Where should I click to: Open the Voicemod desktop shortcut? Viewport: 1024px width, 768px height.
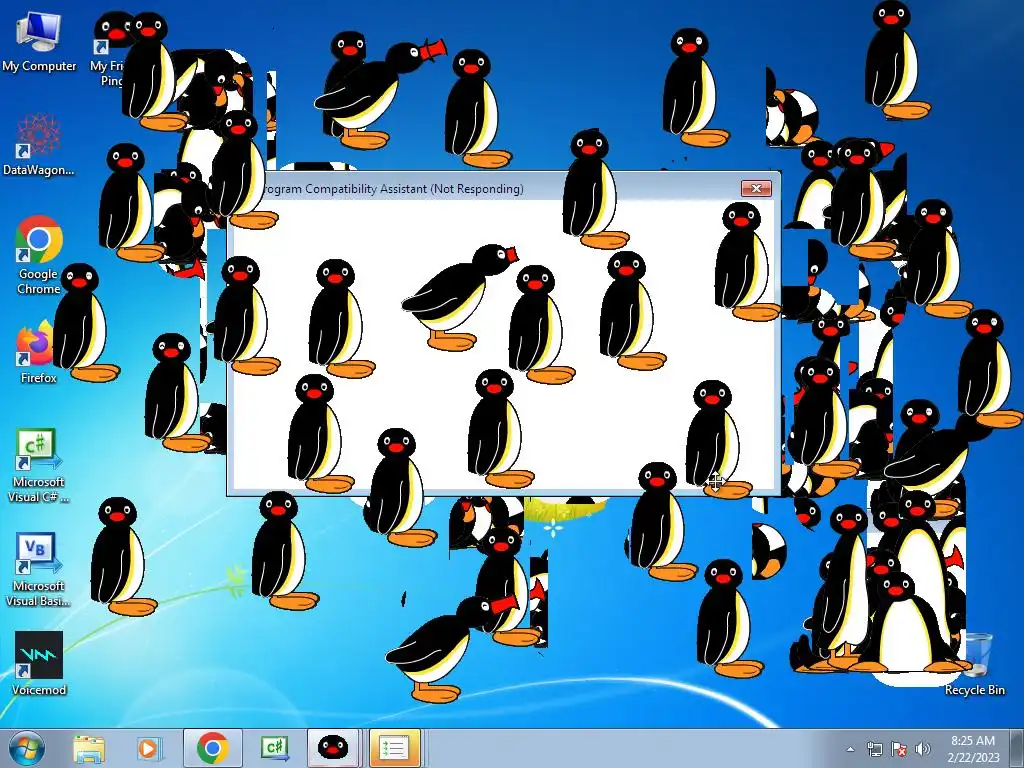[x=39, y=664]
